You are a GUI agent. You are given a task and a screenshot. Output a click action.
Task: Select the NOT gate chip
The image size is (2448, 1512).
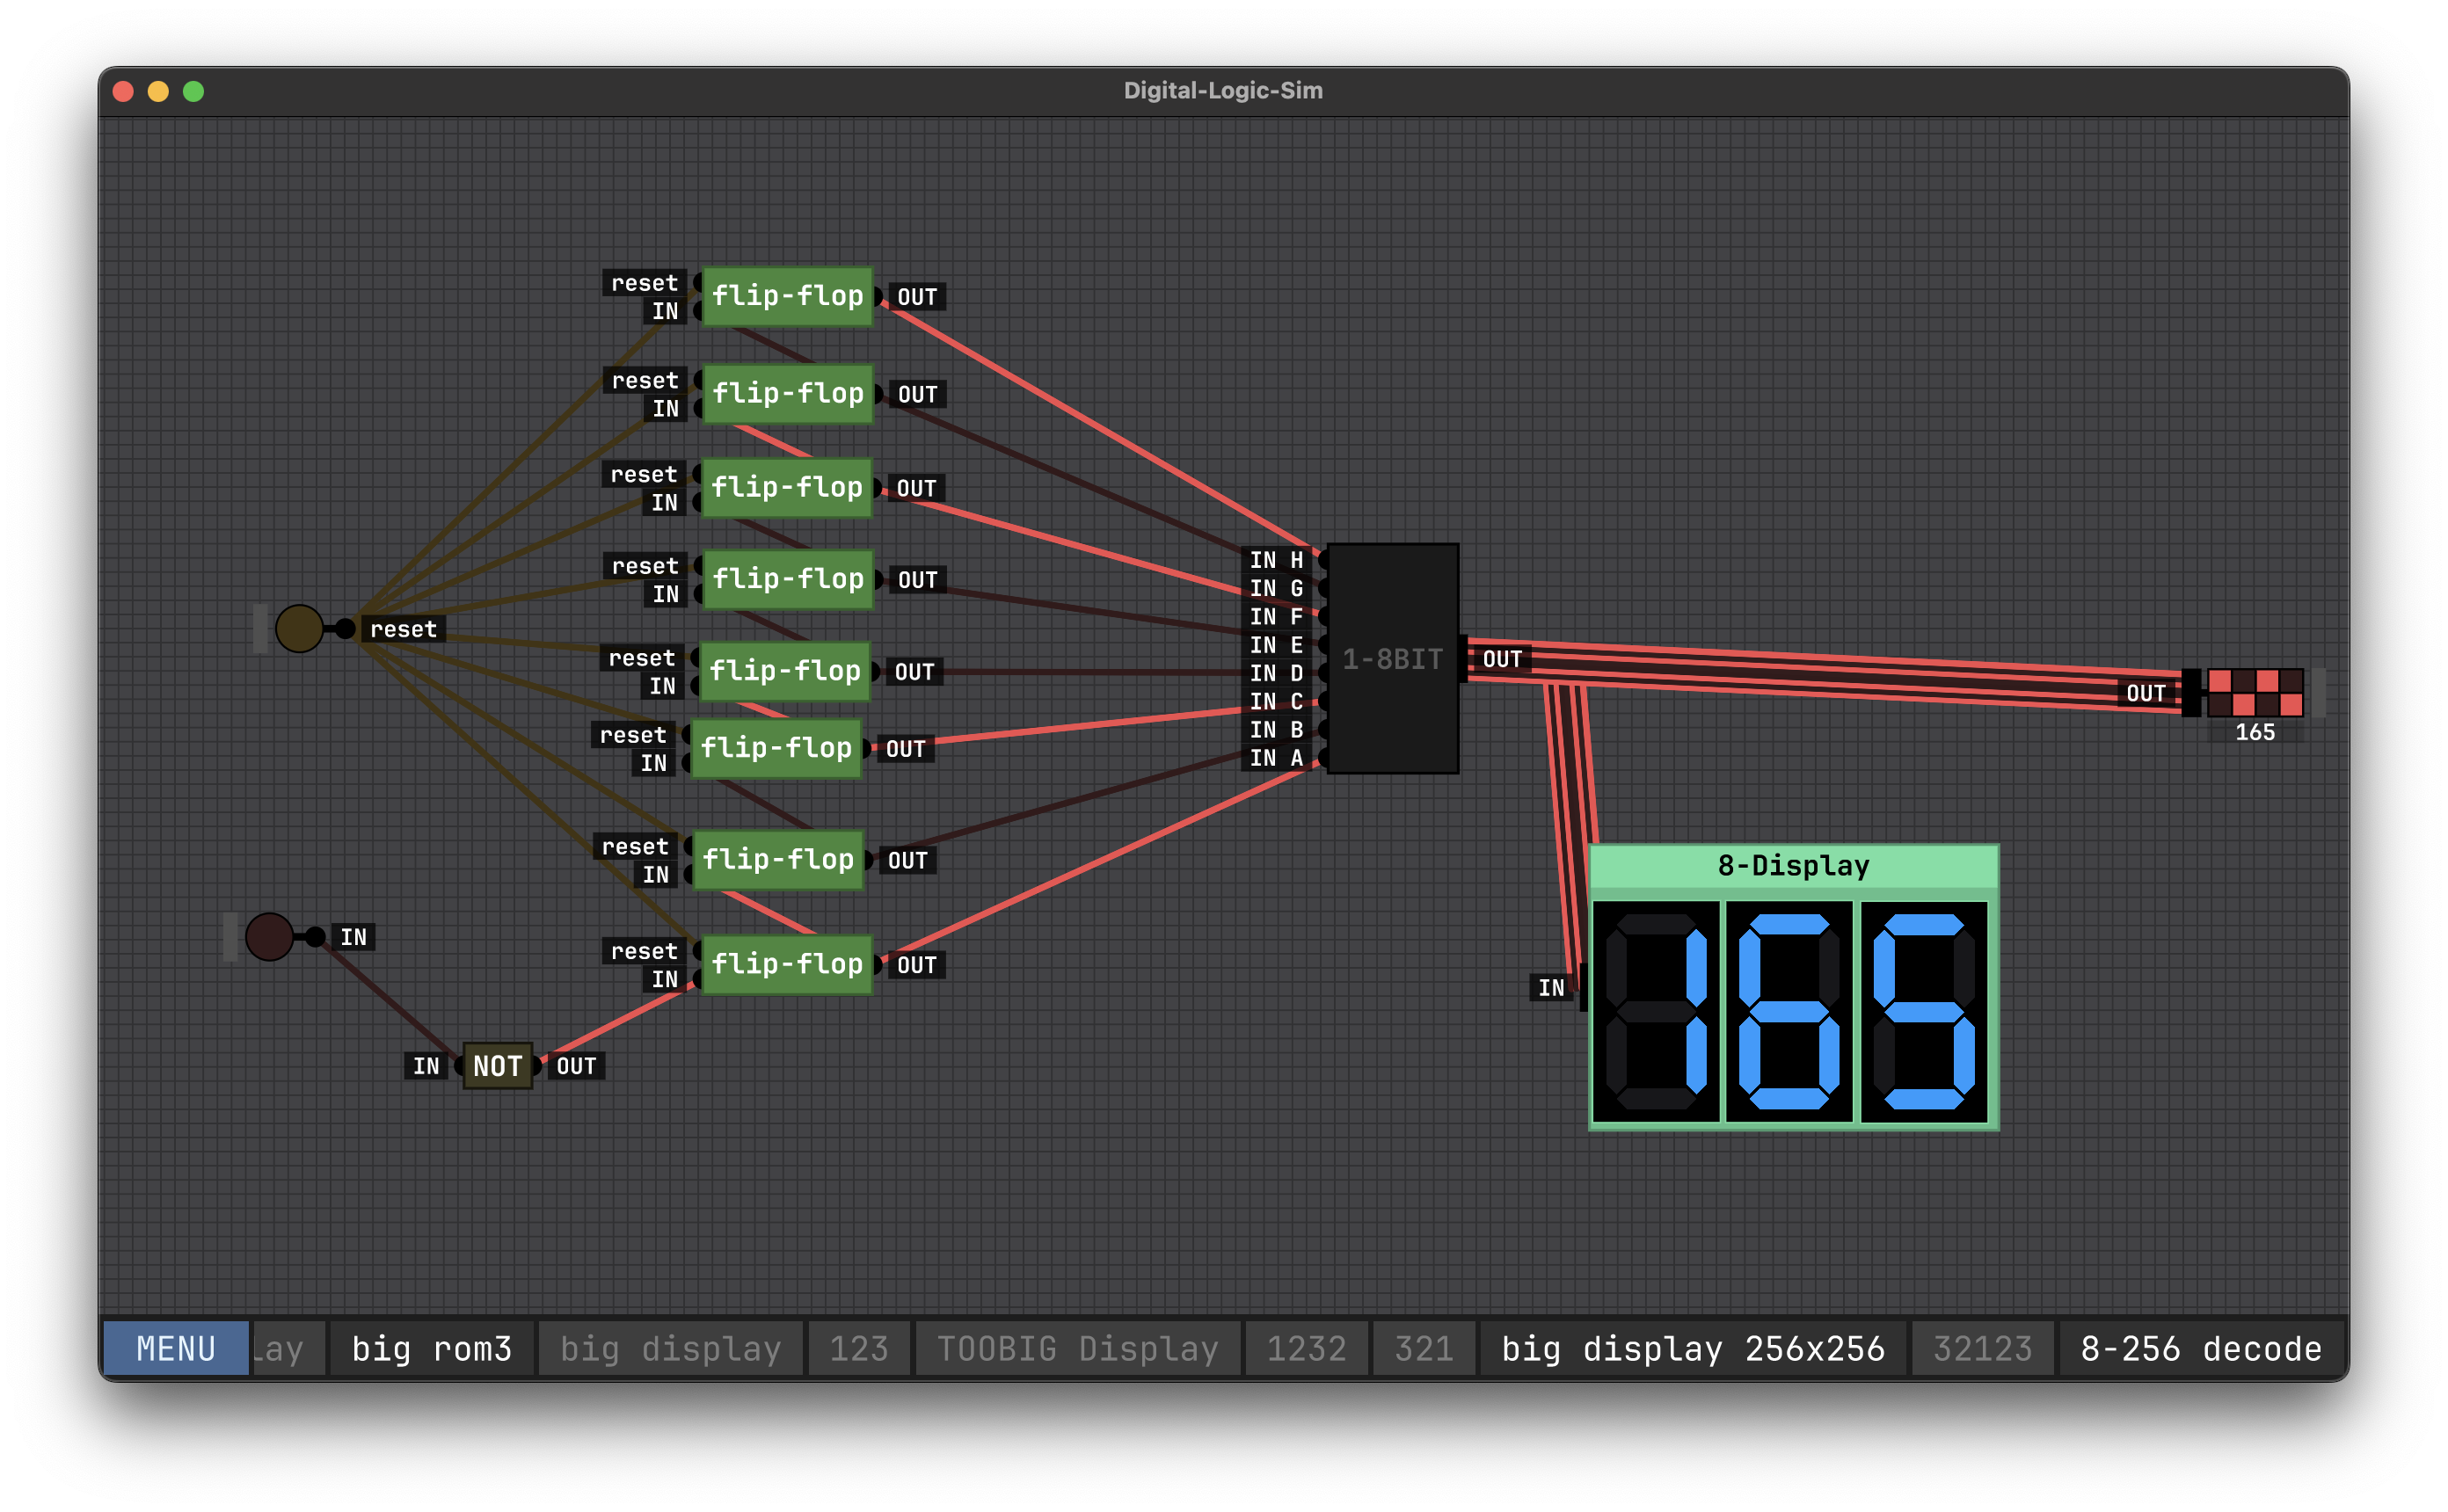point(497,1066)
